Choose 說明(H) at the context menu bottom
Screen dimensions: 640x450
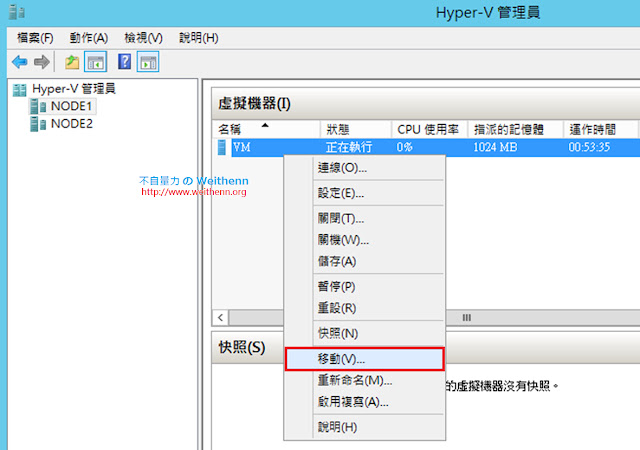[x=364, y=427]
